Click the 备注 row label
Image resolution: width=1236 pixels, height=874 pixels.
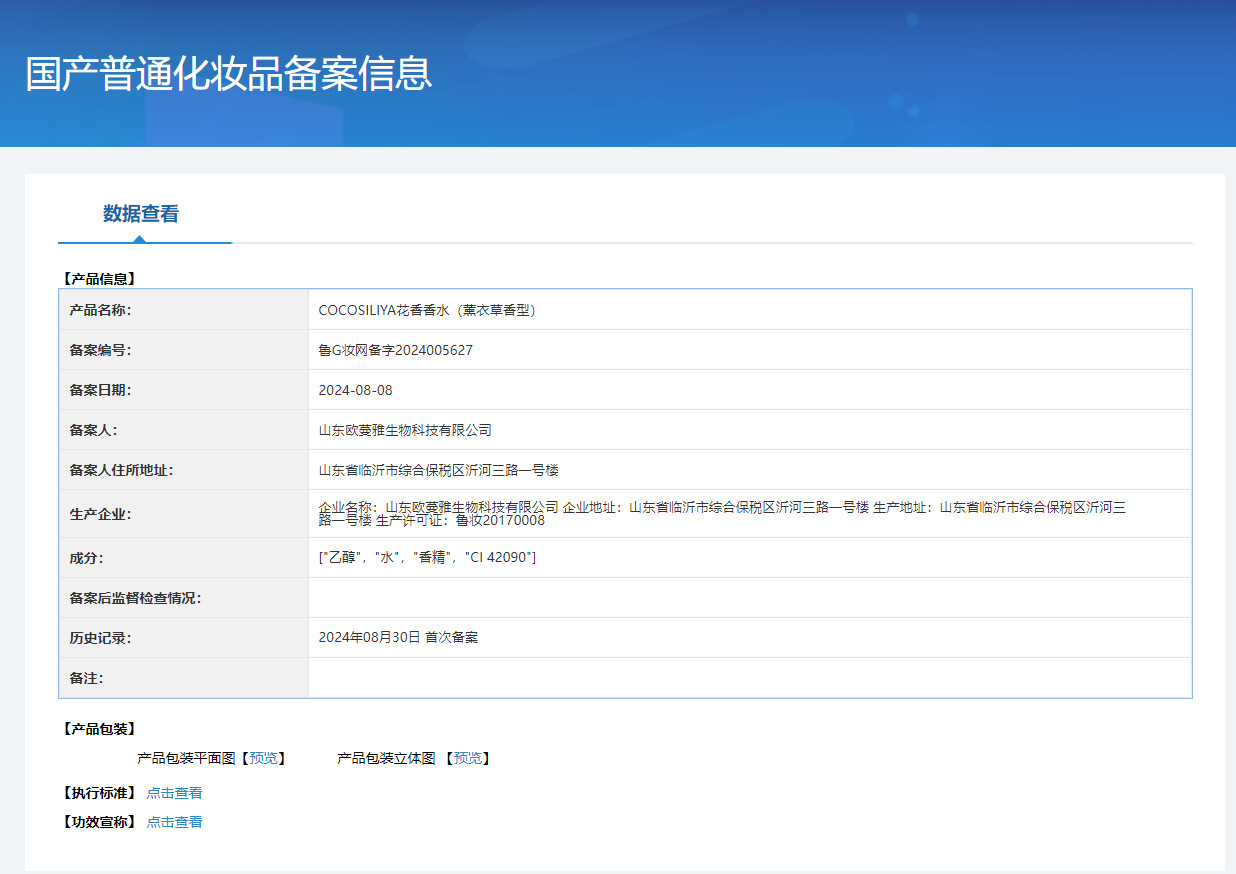tap(86, 678)
